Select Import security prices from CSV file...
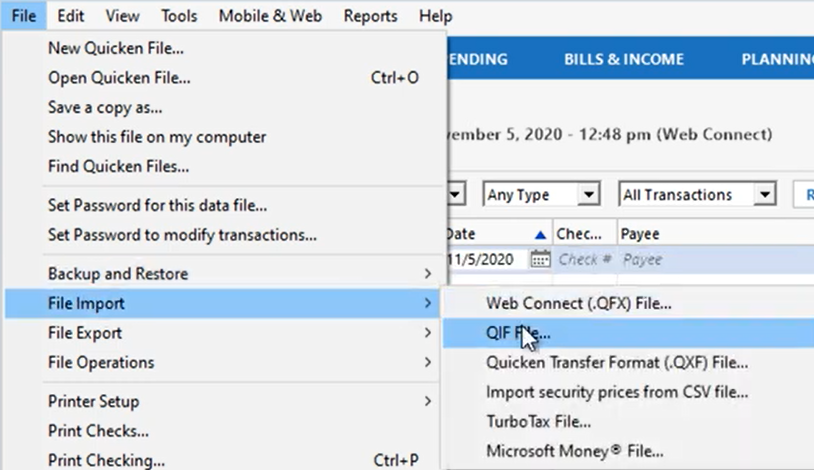Screen dimensions: 814x470 tap(628, 392)
